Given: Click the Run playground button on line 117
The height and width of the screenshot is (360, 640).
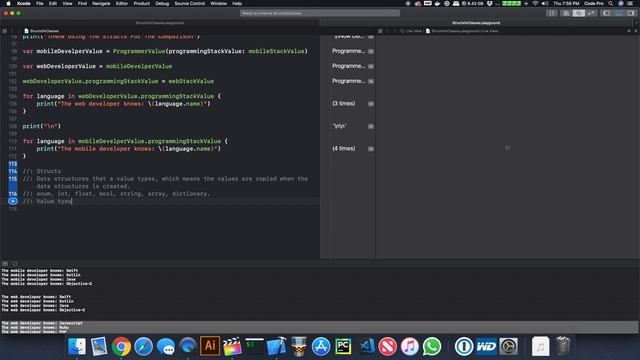Looking at the screenshot, I should click(13, 201).
